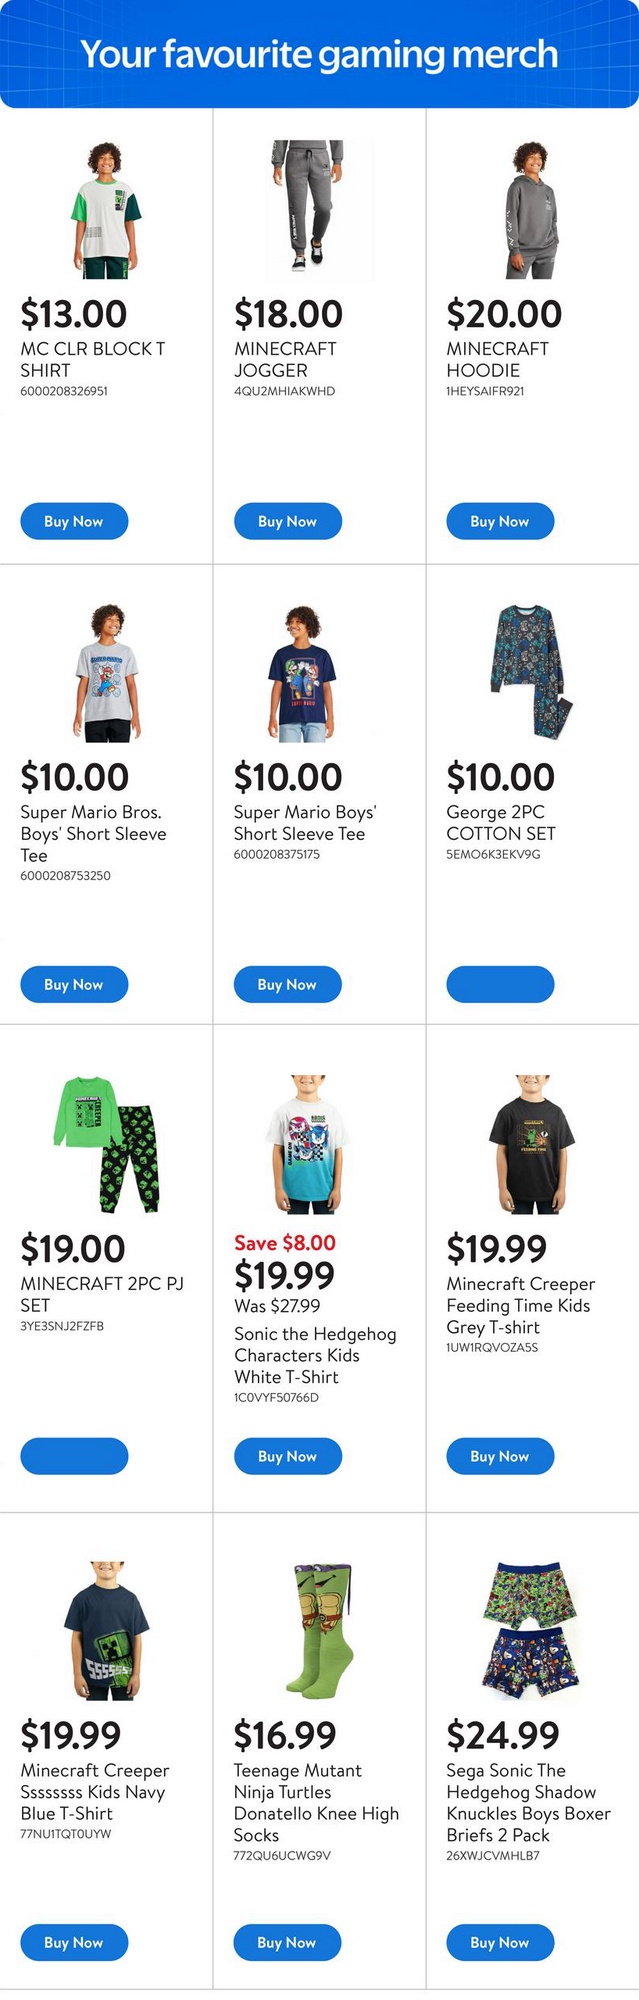Viewport: 639px width, 2000px height.
Task: Click the Sega Sonic Boxer Briefs 2 Pack title
Action: (x=528, y=1802)
